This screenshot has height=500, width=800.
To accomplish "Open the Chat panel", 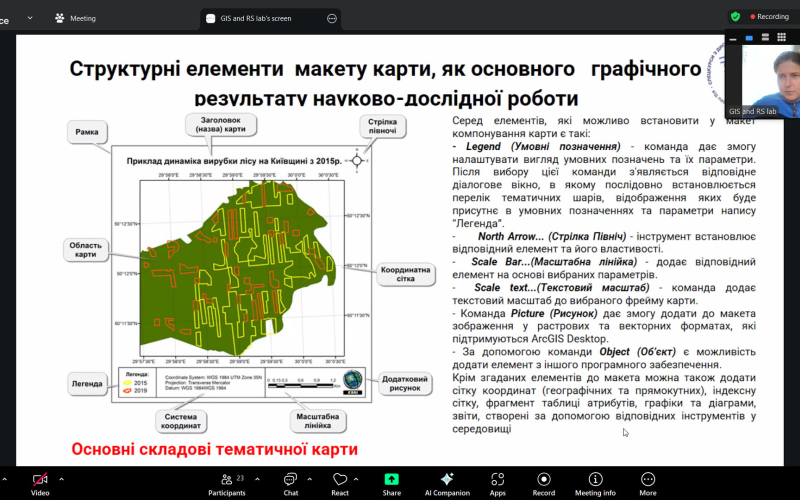I will (290, 480).
